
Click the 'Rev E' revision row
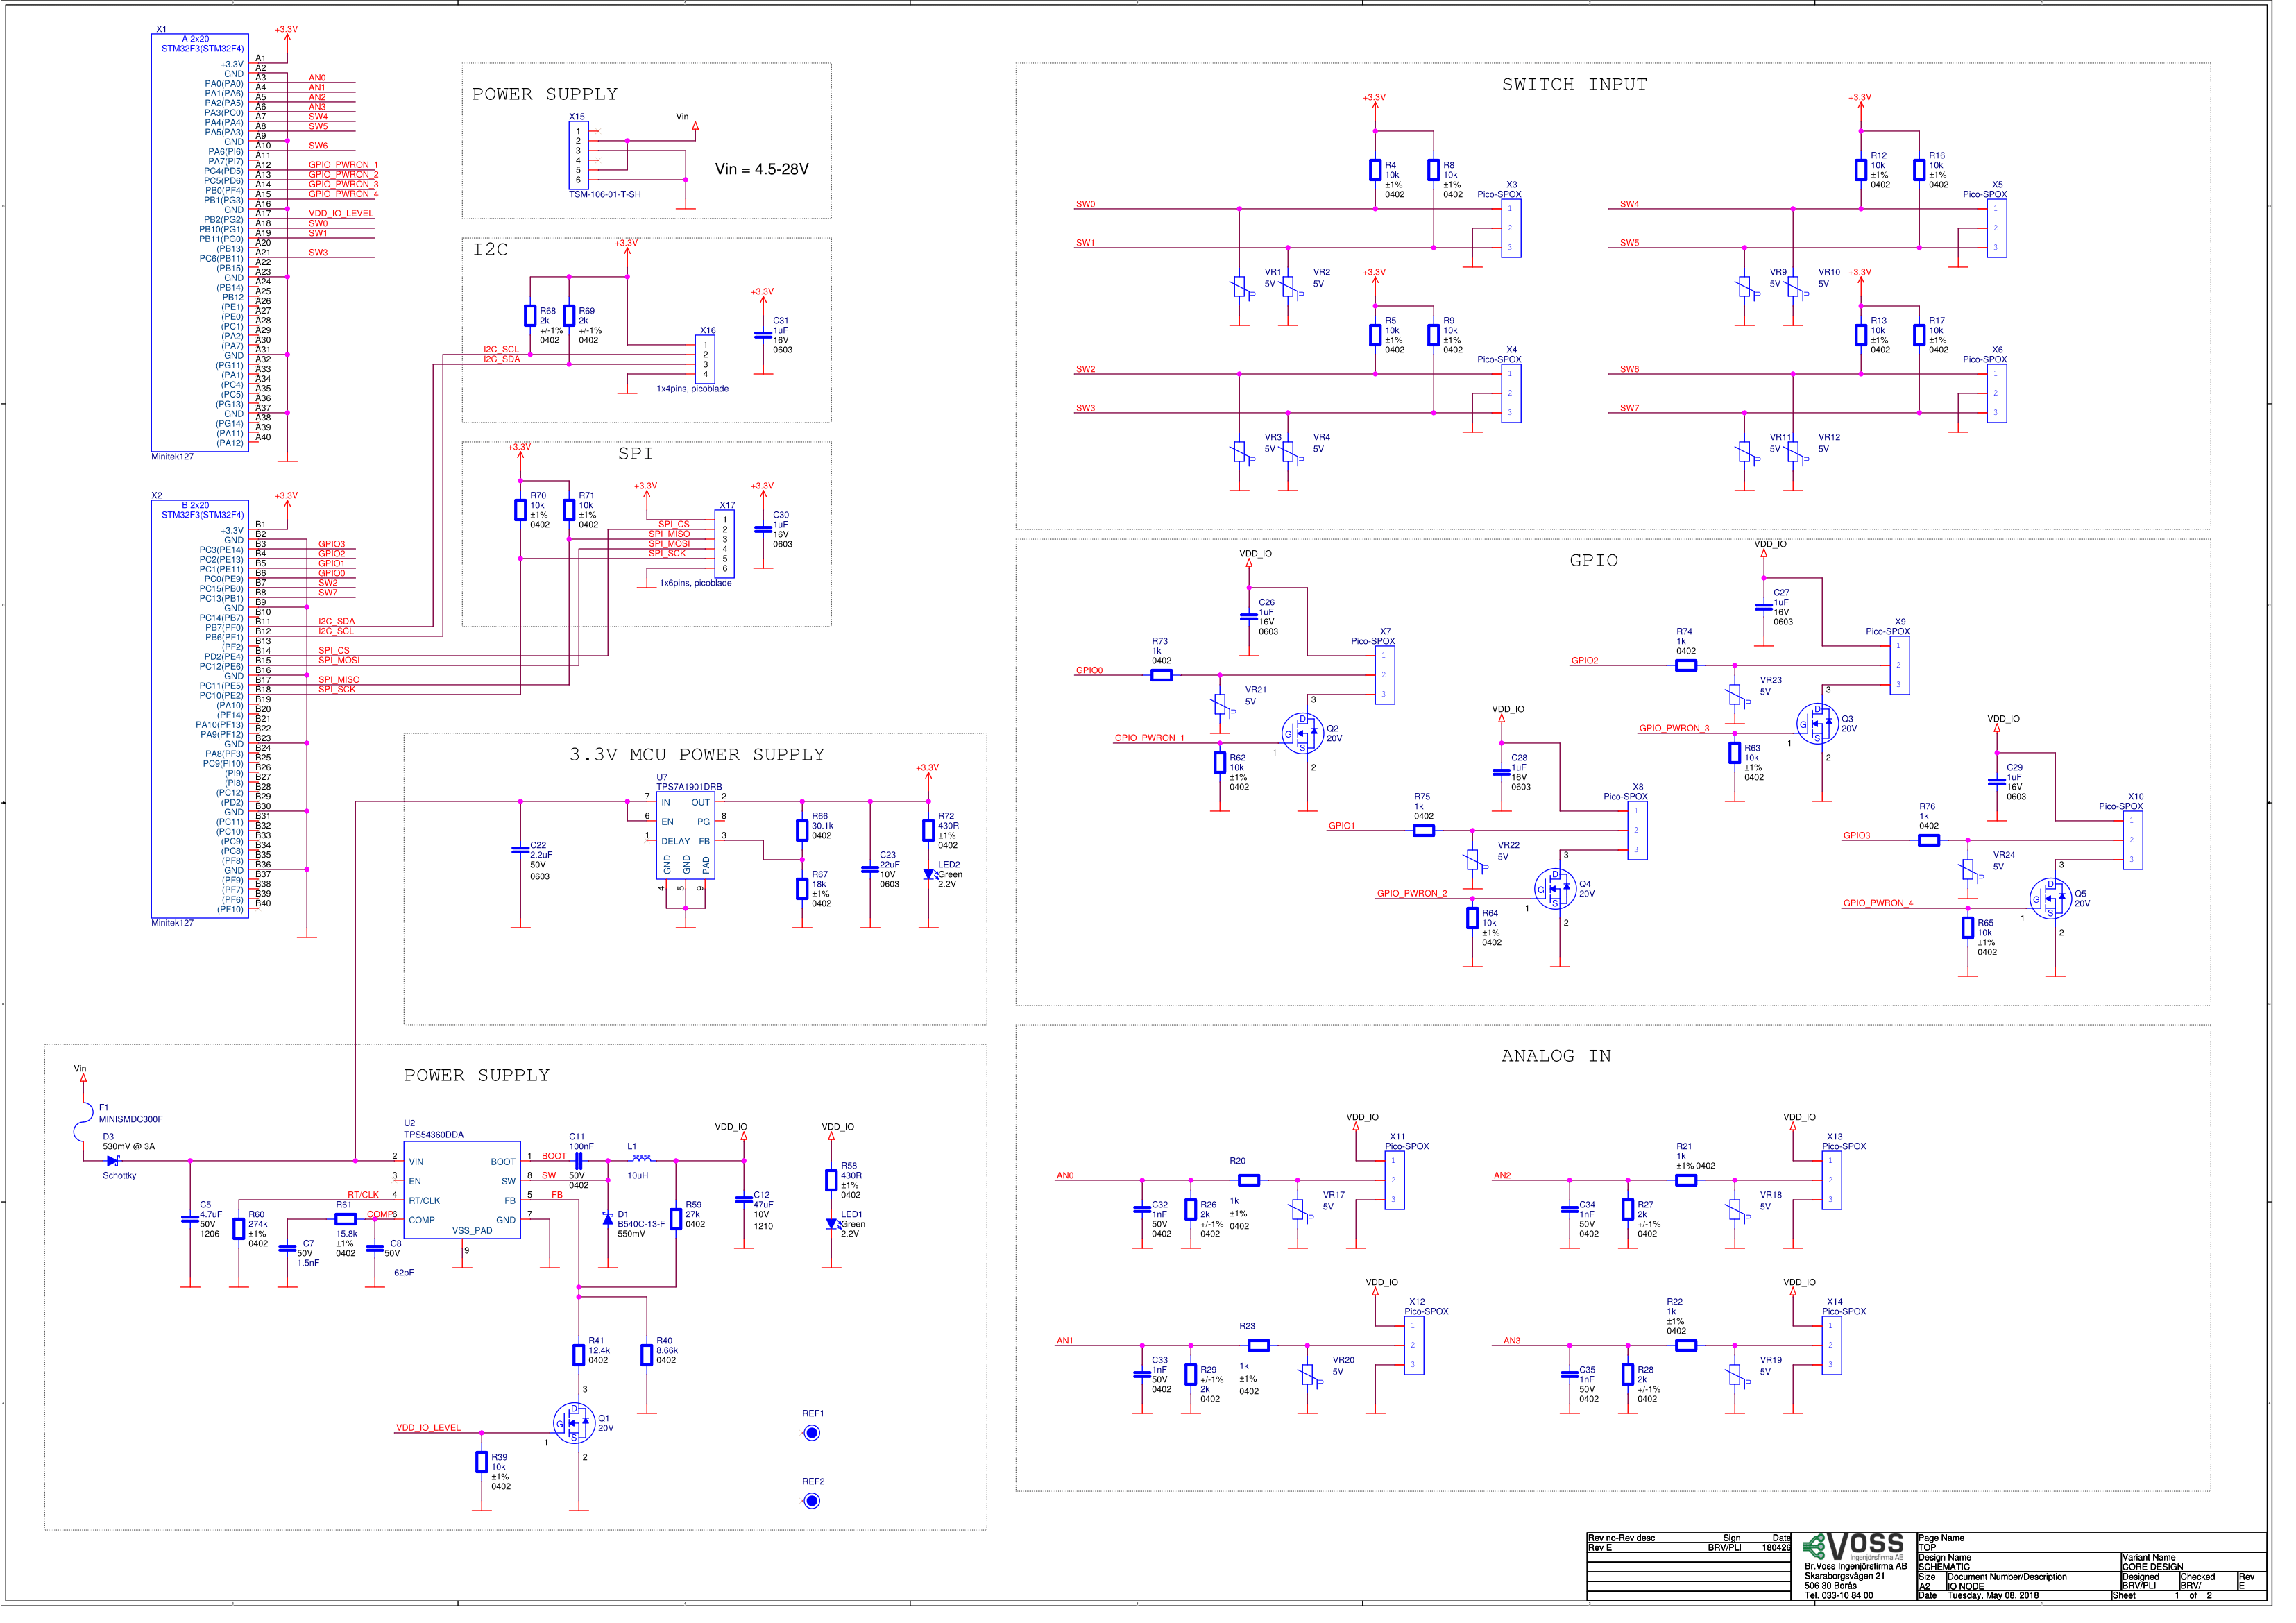pos(1706,1564)
